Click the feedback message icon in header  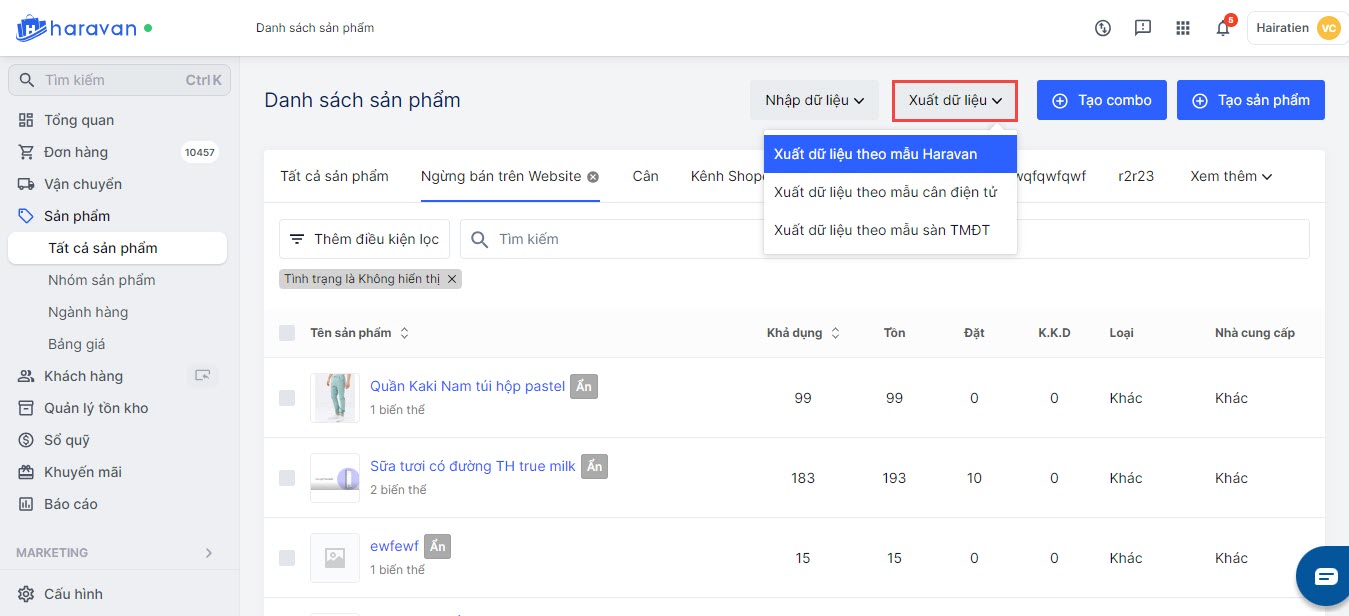click(1143, 28)
